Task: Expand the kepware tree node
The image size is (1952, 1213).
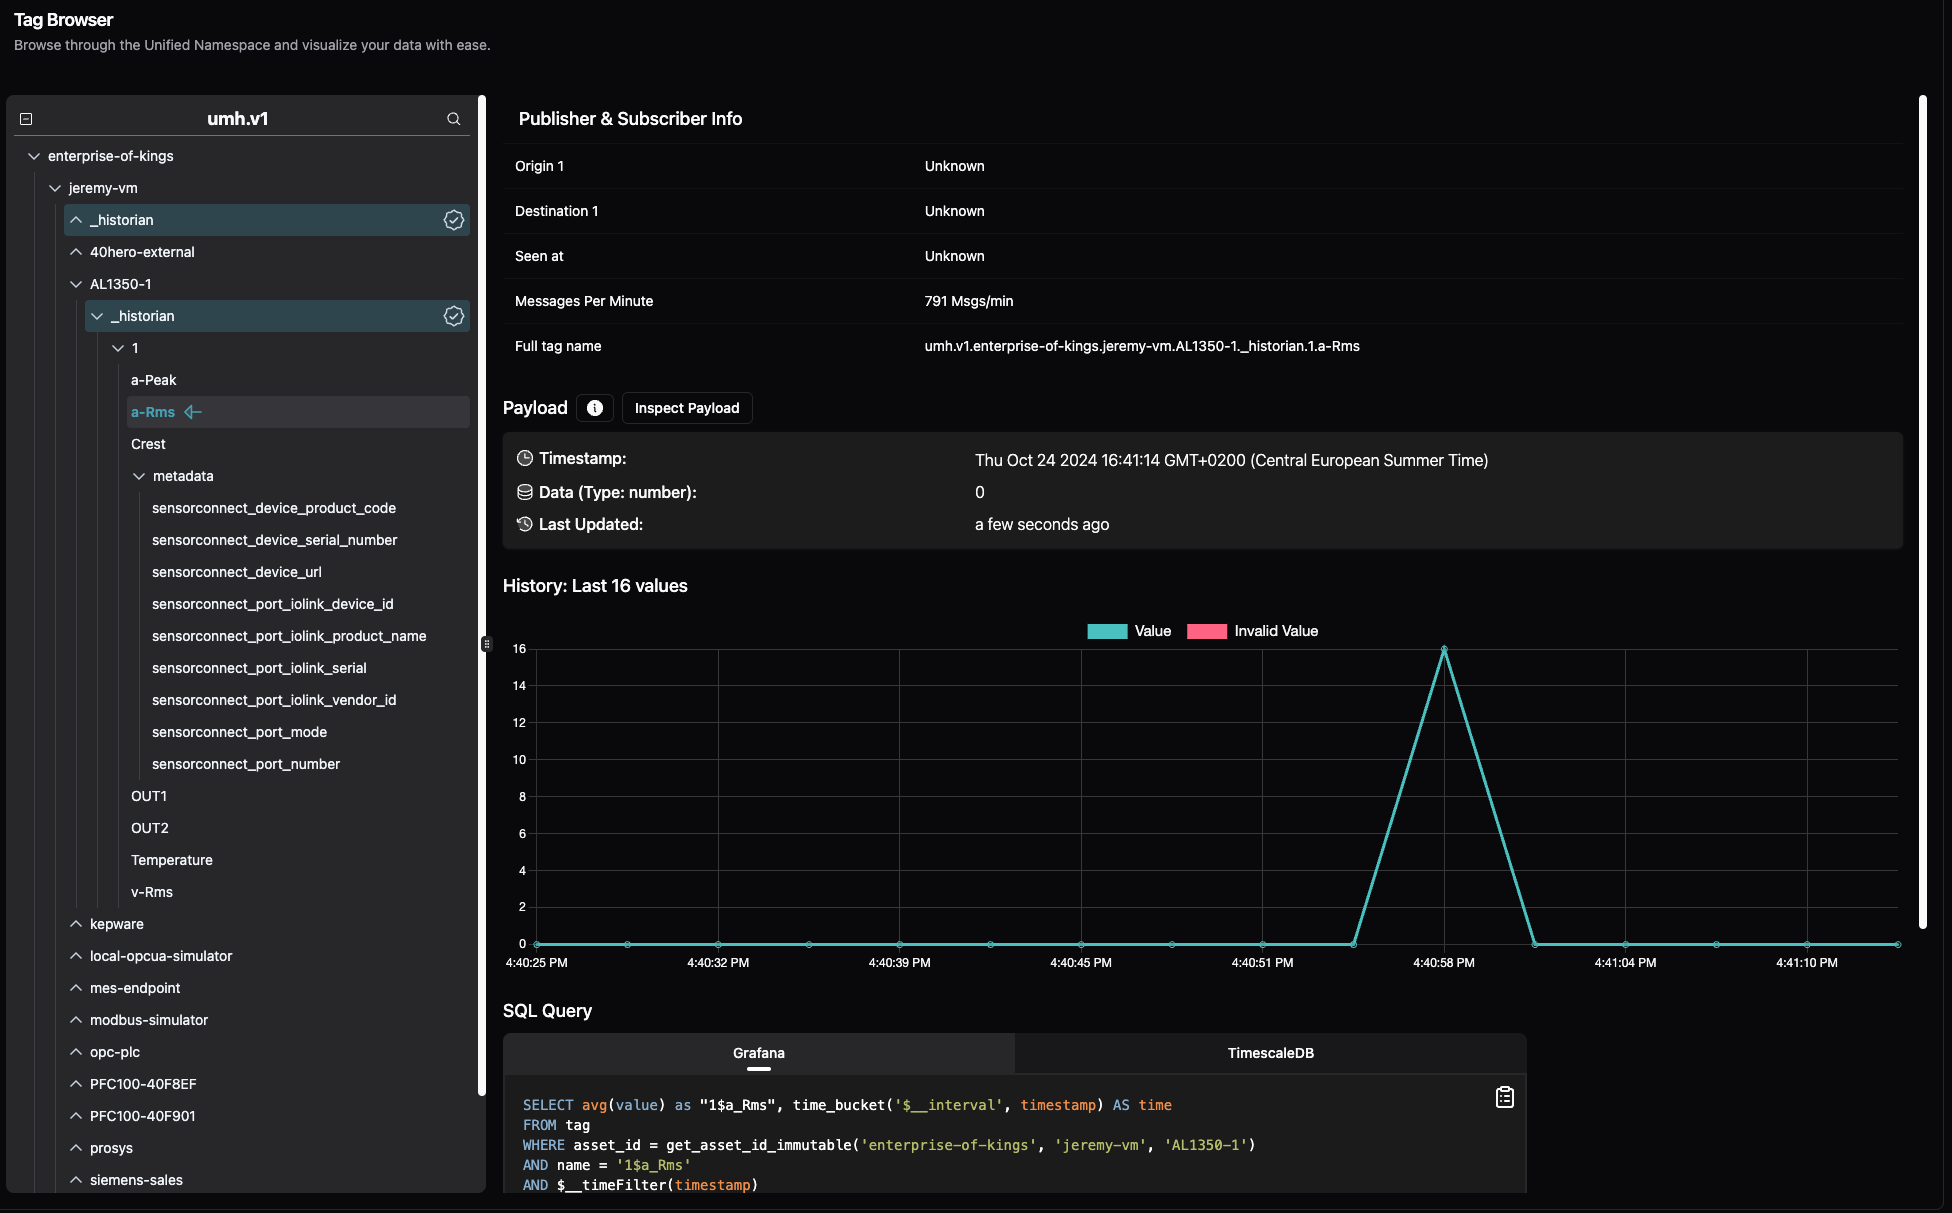Action: 76,924
